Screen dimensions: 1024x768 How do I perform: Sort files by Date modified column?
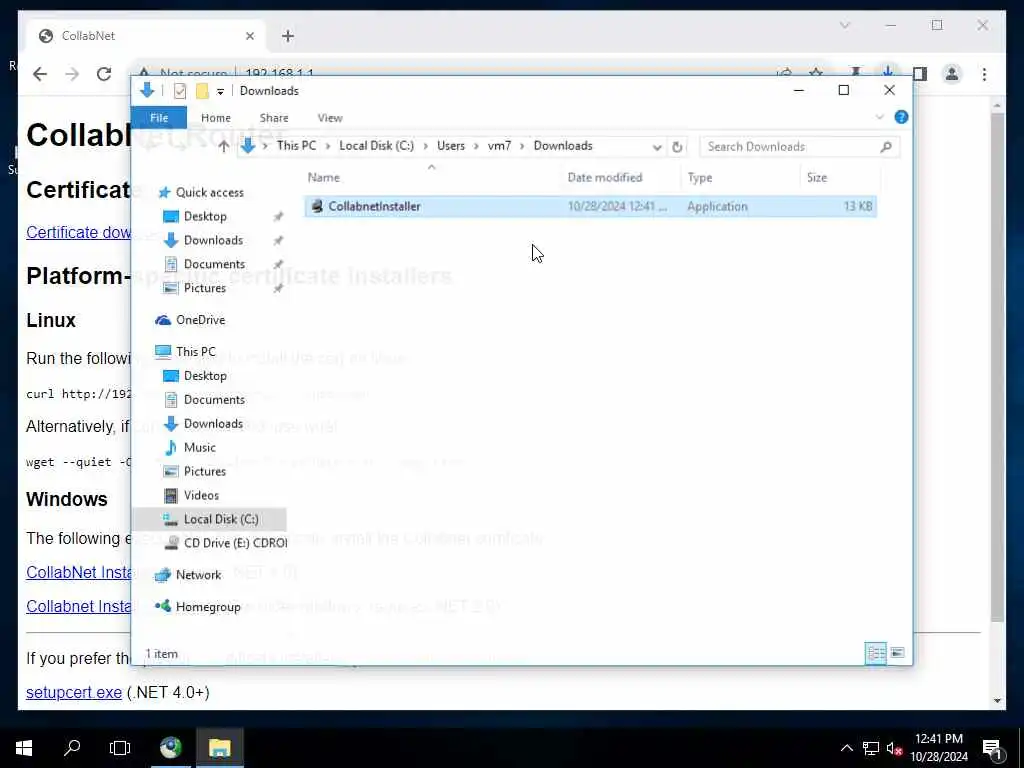click(x=605, y=178)
